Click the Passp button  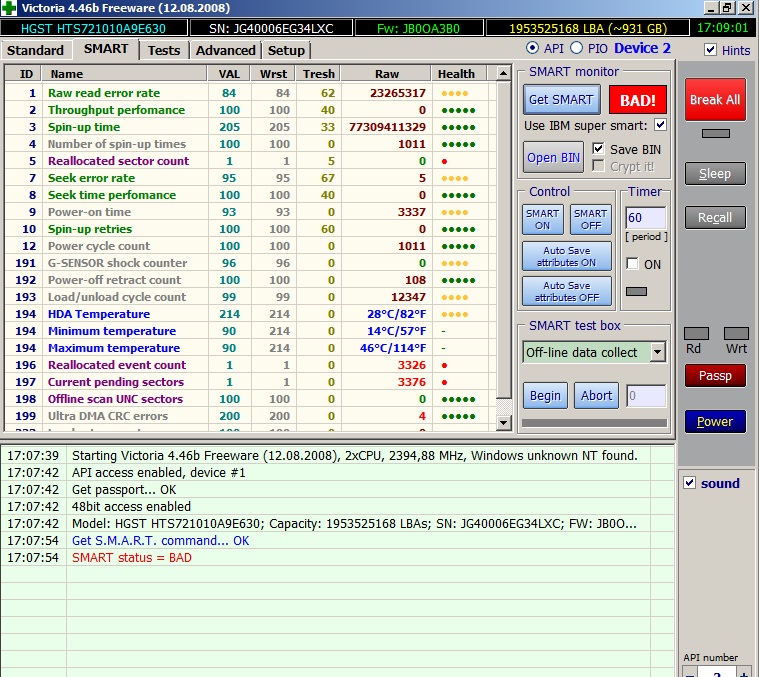point(715,376)
